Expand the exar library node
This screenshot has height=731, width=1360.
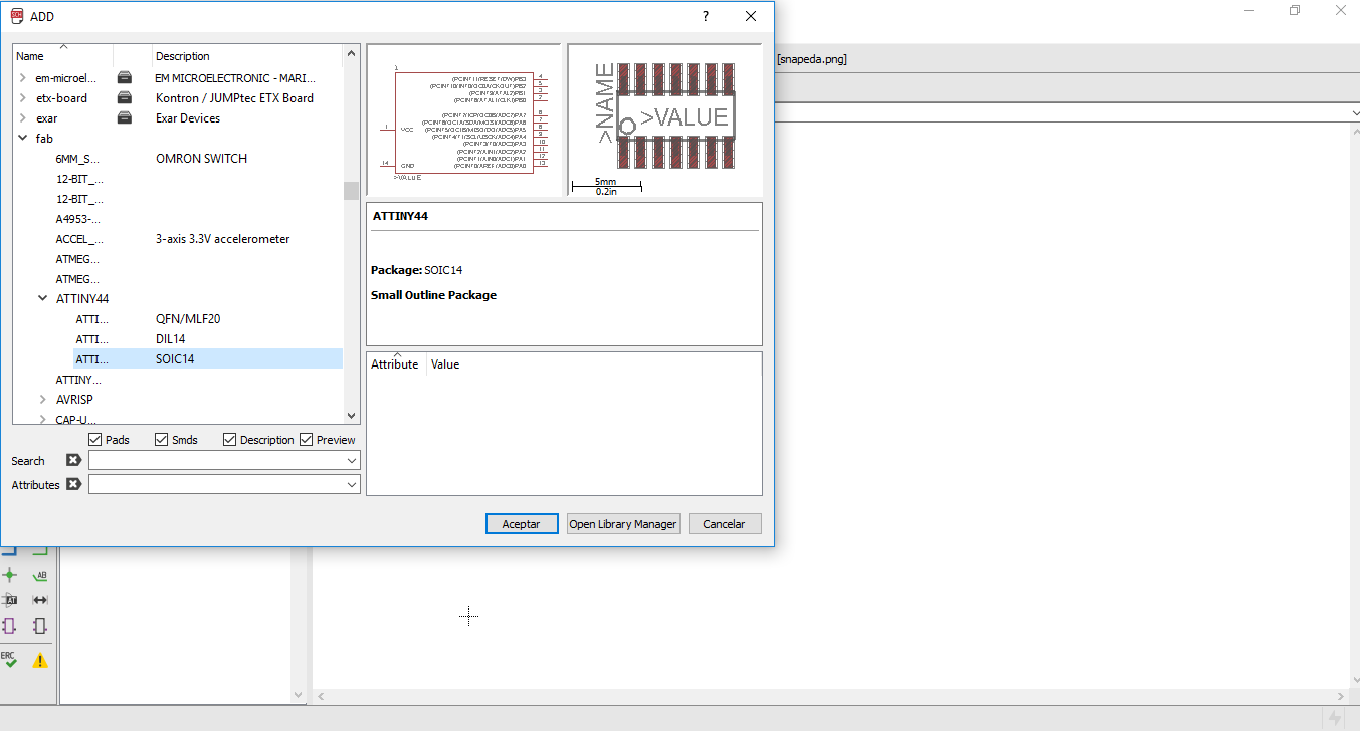coord(23,118)
